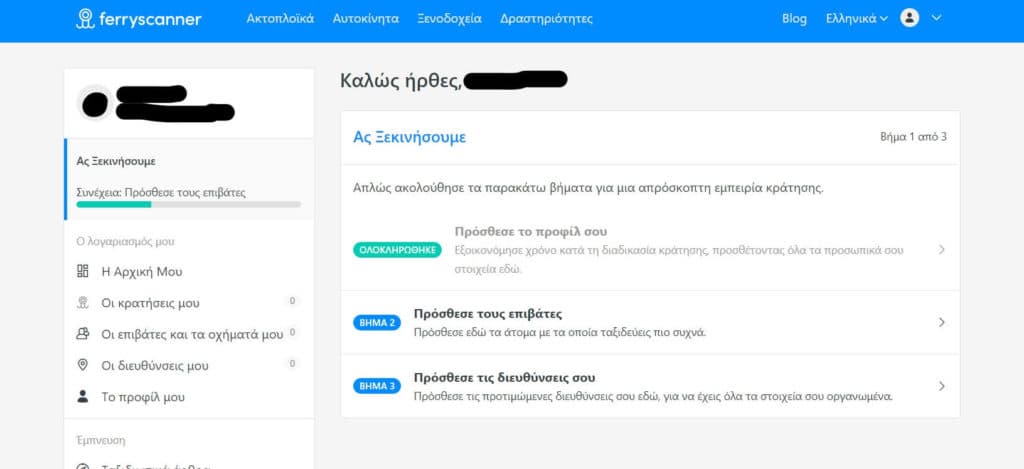Expand the Ελληνικά language dropdown

pyautogui.click(x=856, y=19)
